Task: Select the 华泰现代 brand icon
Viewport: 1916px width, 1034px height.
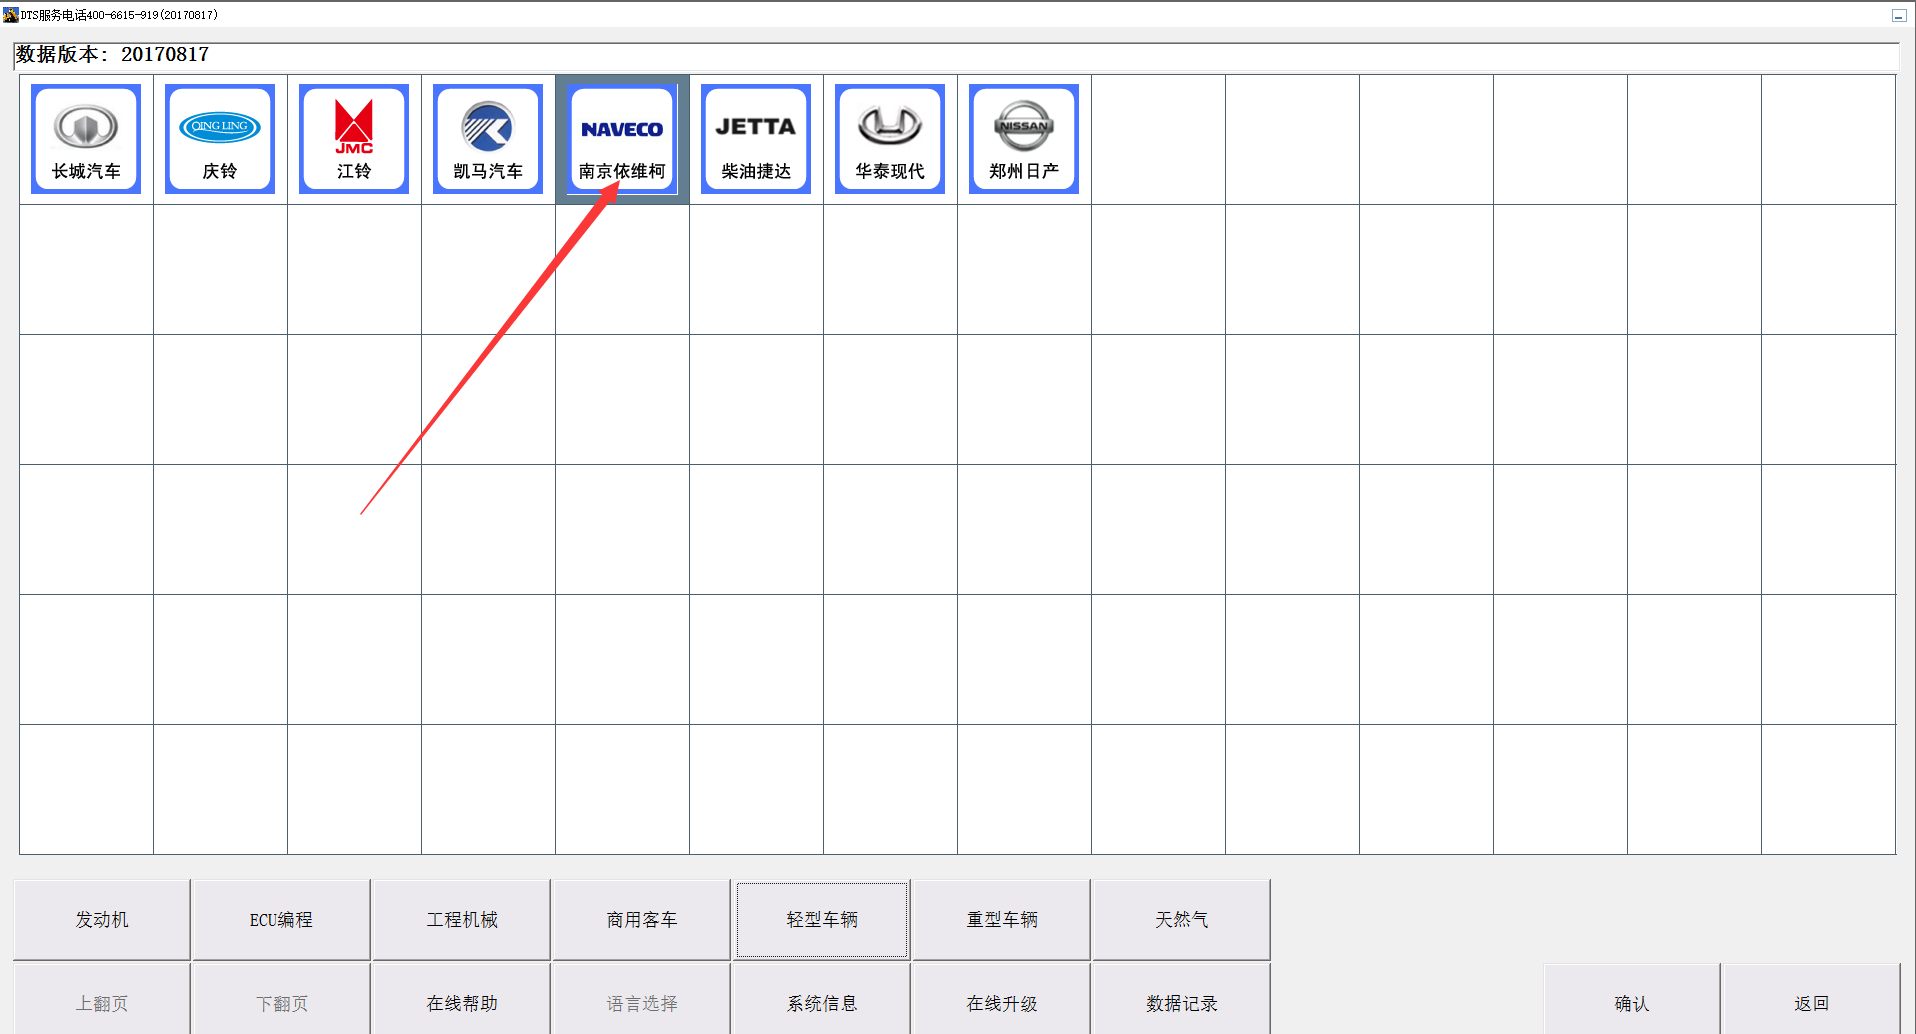Action: (x=890, y=139)
